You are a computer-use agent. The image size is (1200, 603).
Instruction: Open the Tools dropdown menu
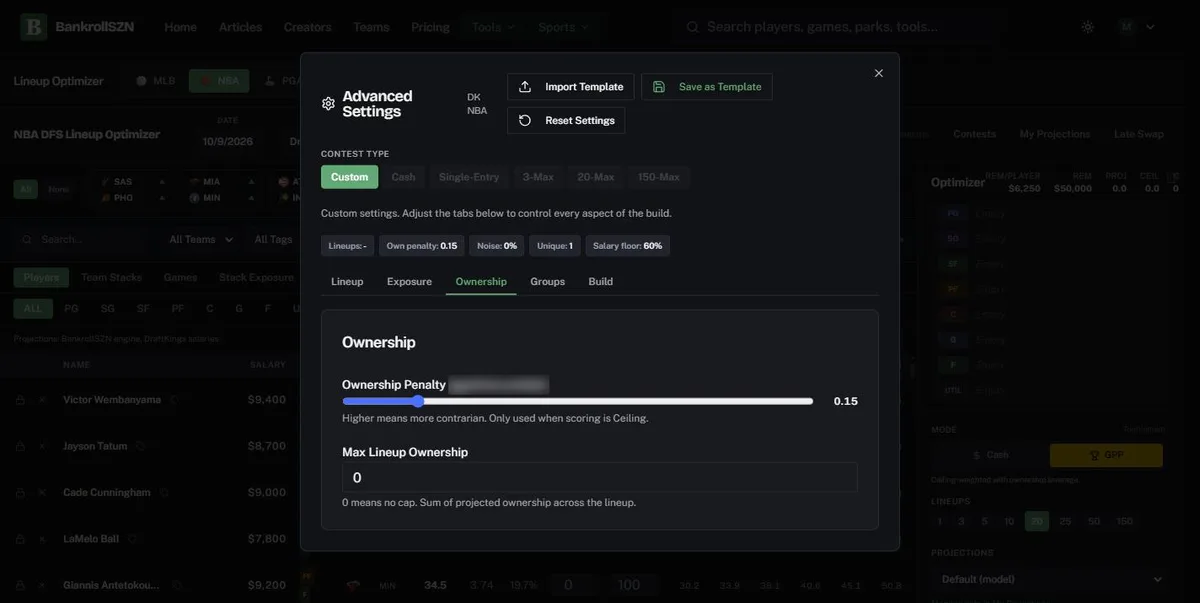[x=494, y=27]
